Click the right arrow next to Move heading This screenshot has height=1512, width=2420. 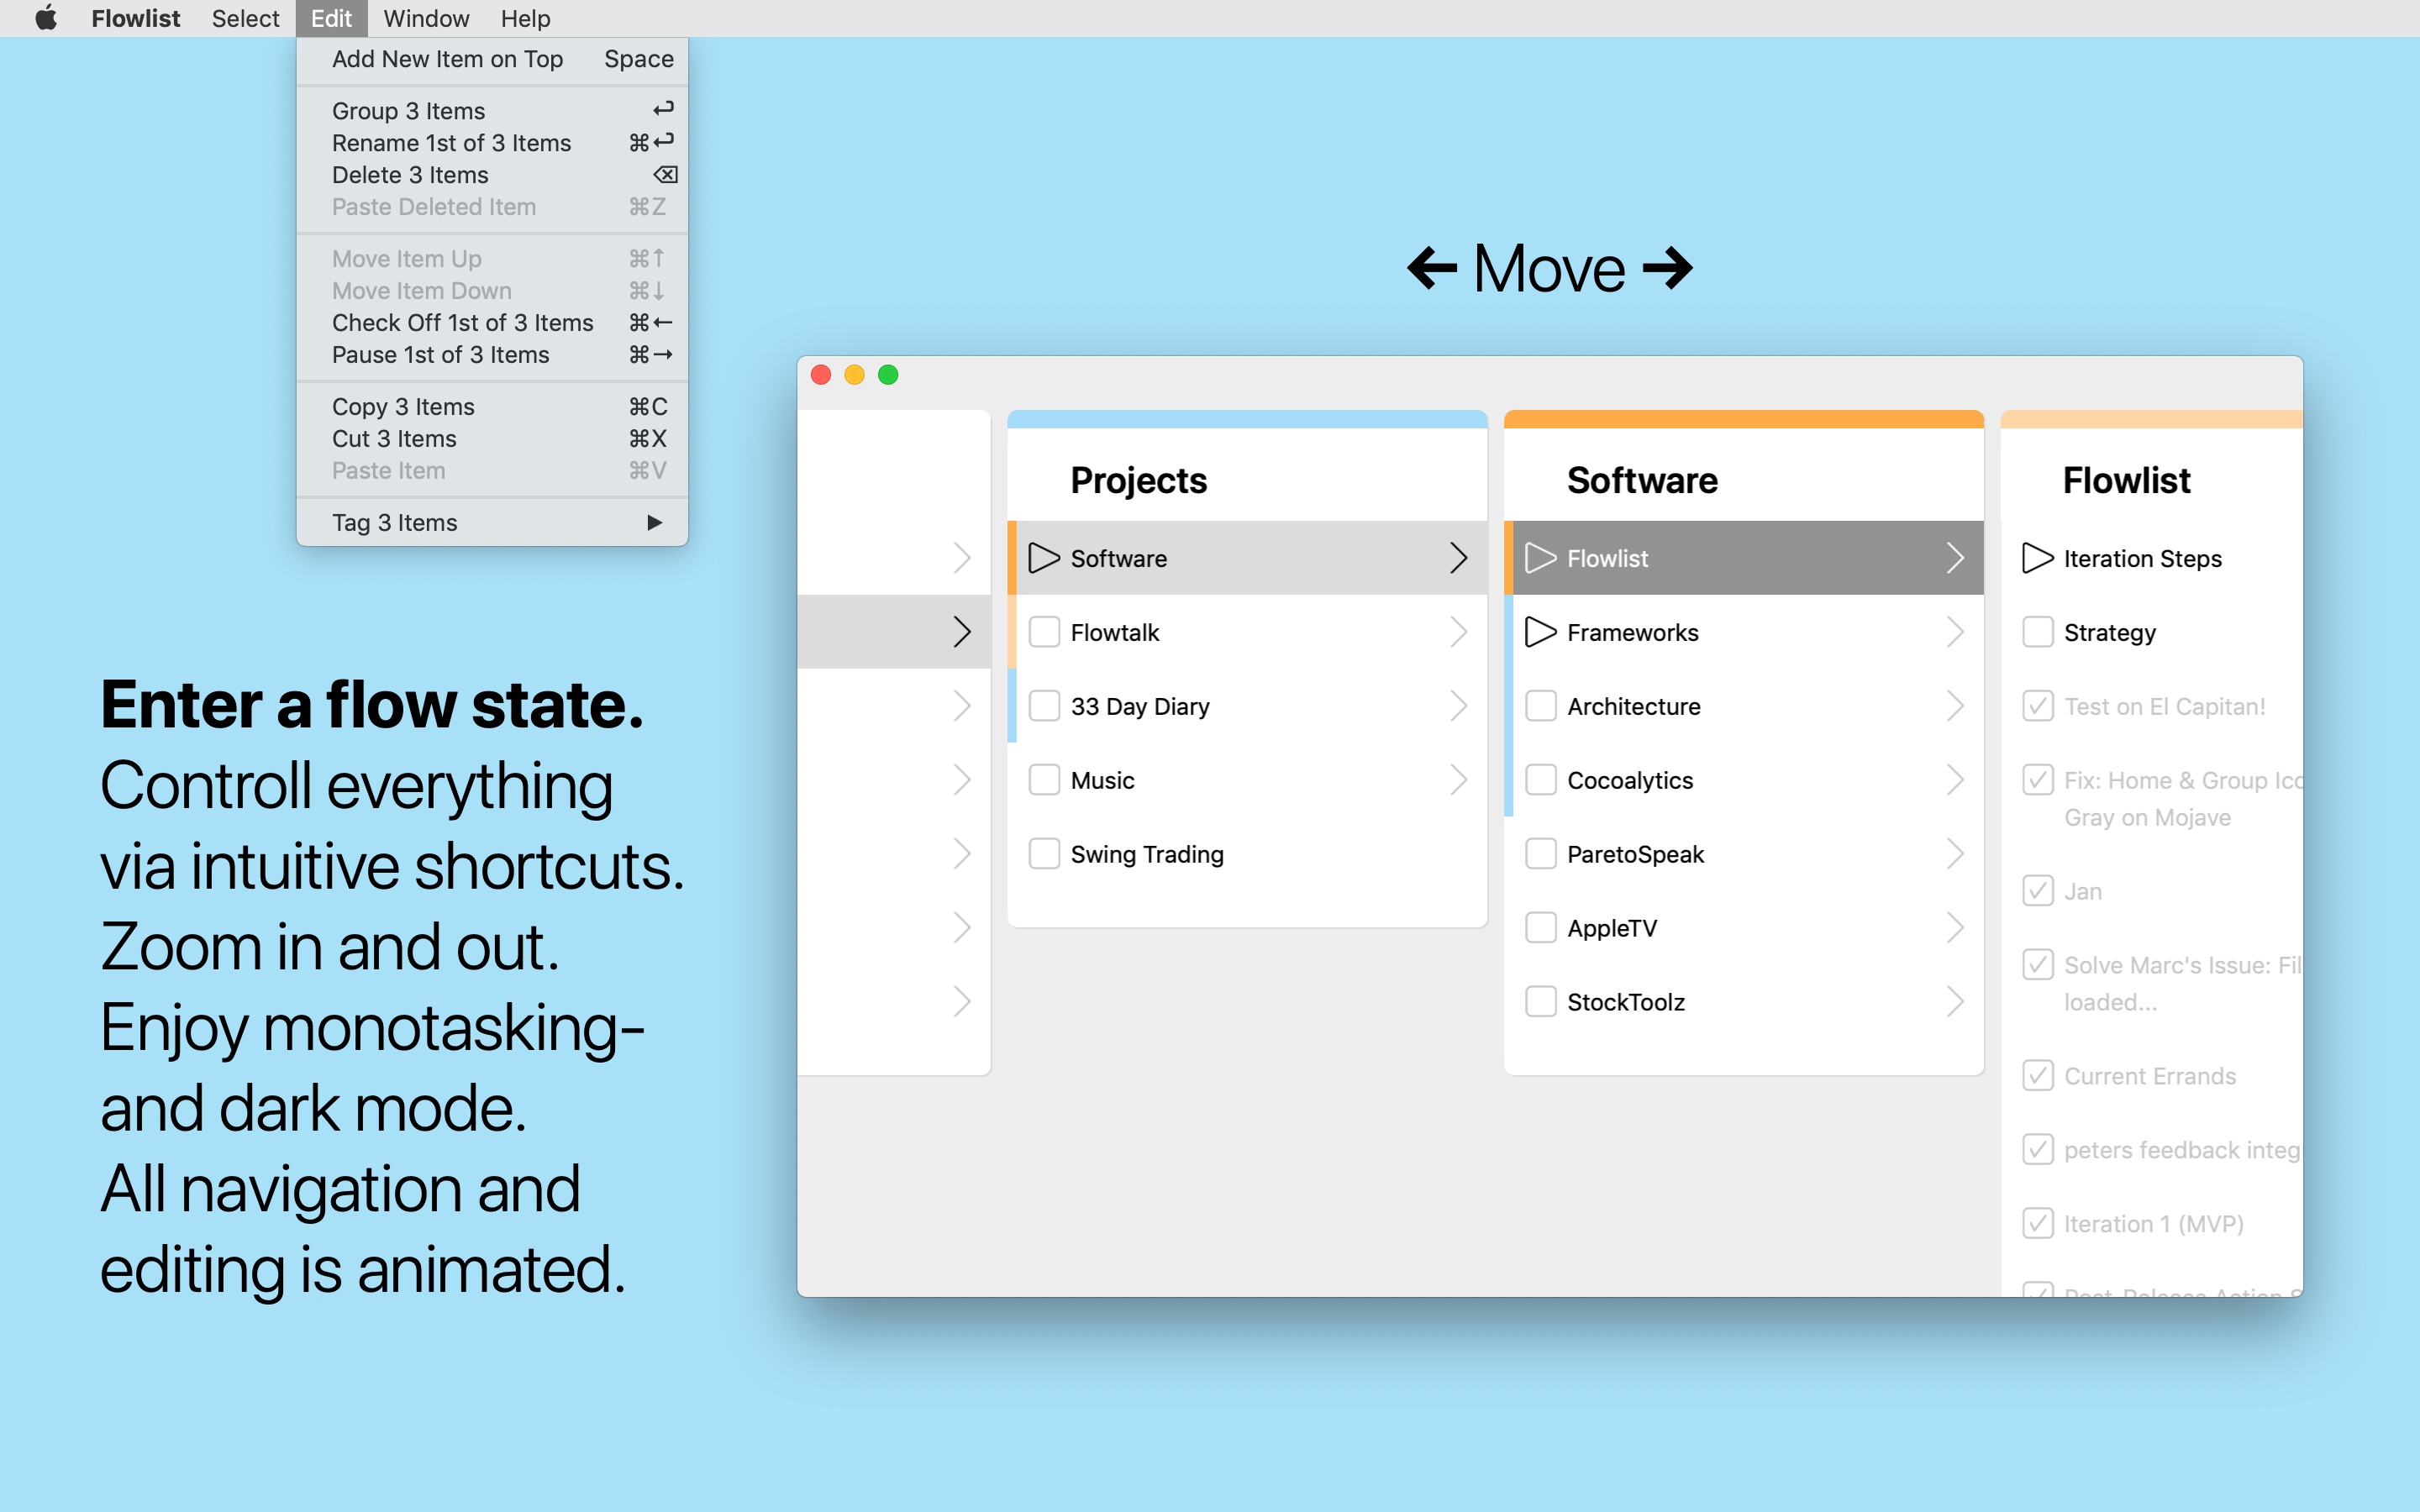pyautogui.click(x=1668, y=268)
